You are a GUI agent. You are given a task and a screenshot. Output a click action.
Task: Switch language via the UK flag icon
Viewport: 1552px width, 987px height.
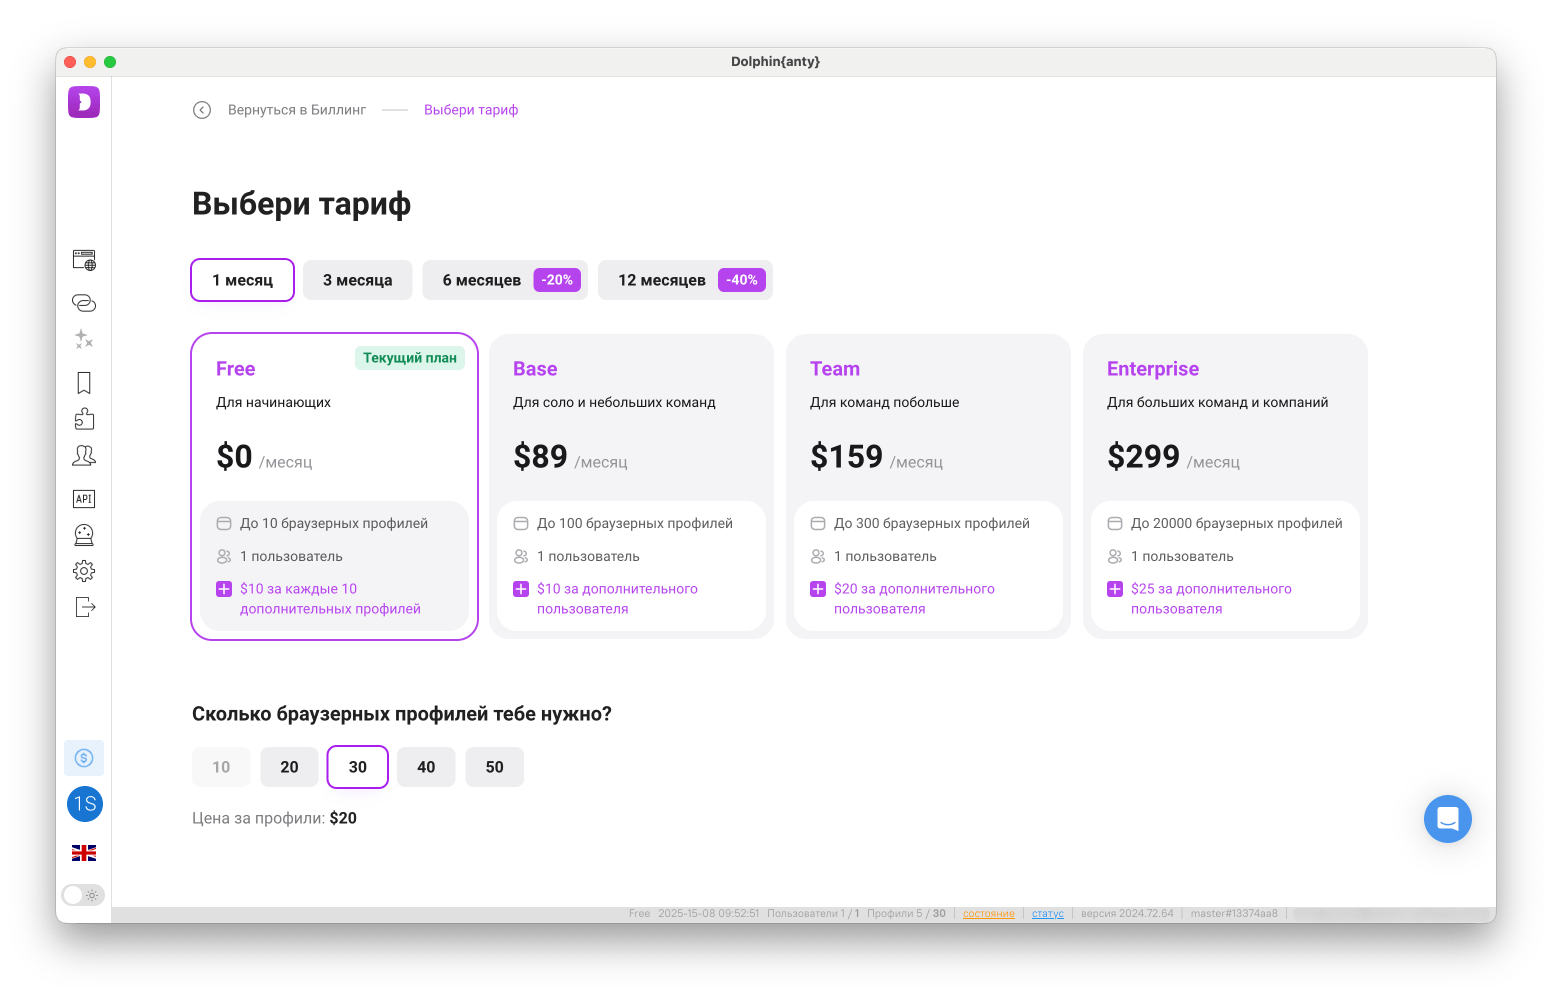point(84,853)
